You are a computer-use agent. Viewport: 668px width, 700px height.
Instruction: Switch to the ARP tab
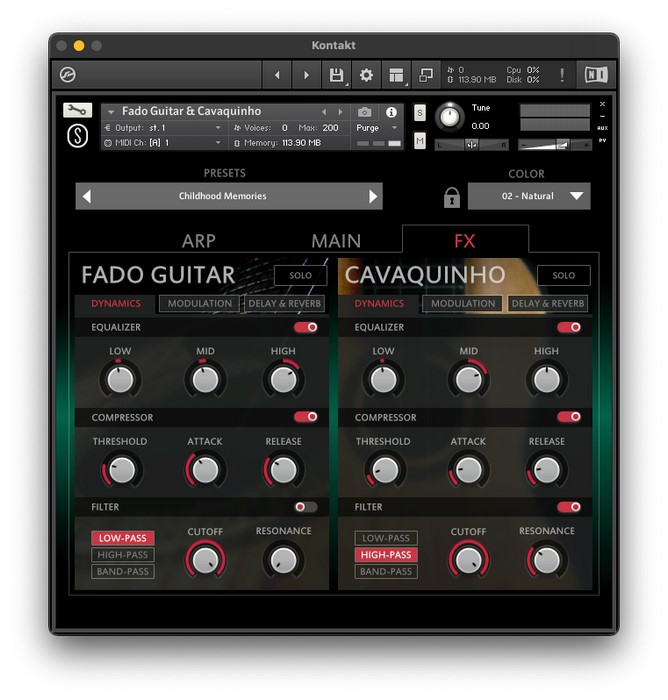point(198,241)
